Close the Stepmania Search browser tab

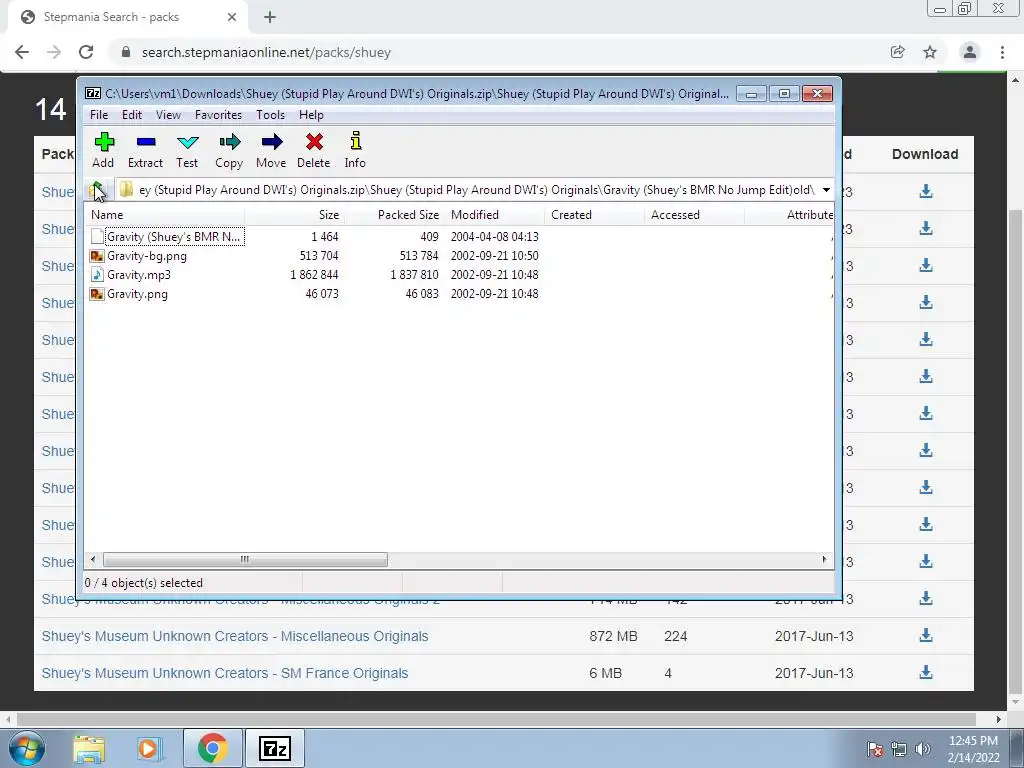tap(232, 17)
